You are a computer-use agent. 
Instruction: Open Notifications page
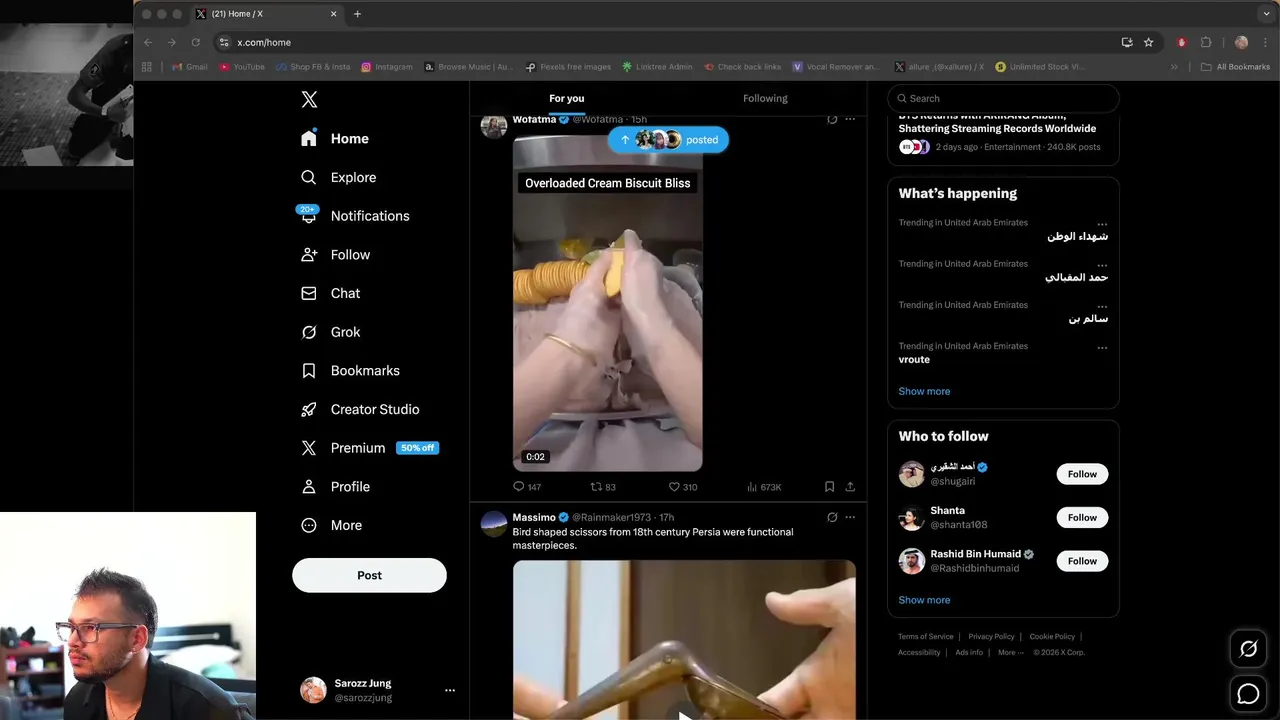(x=355, y=216)
